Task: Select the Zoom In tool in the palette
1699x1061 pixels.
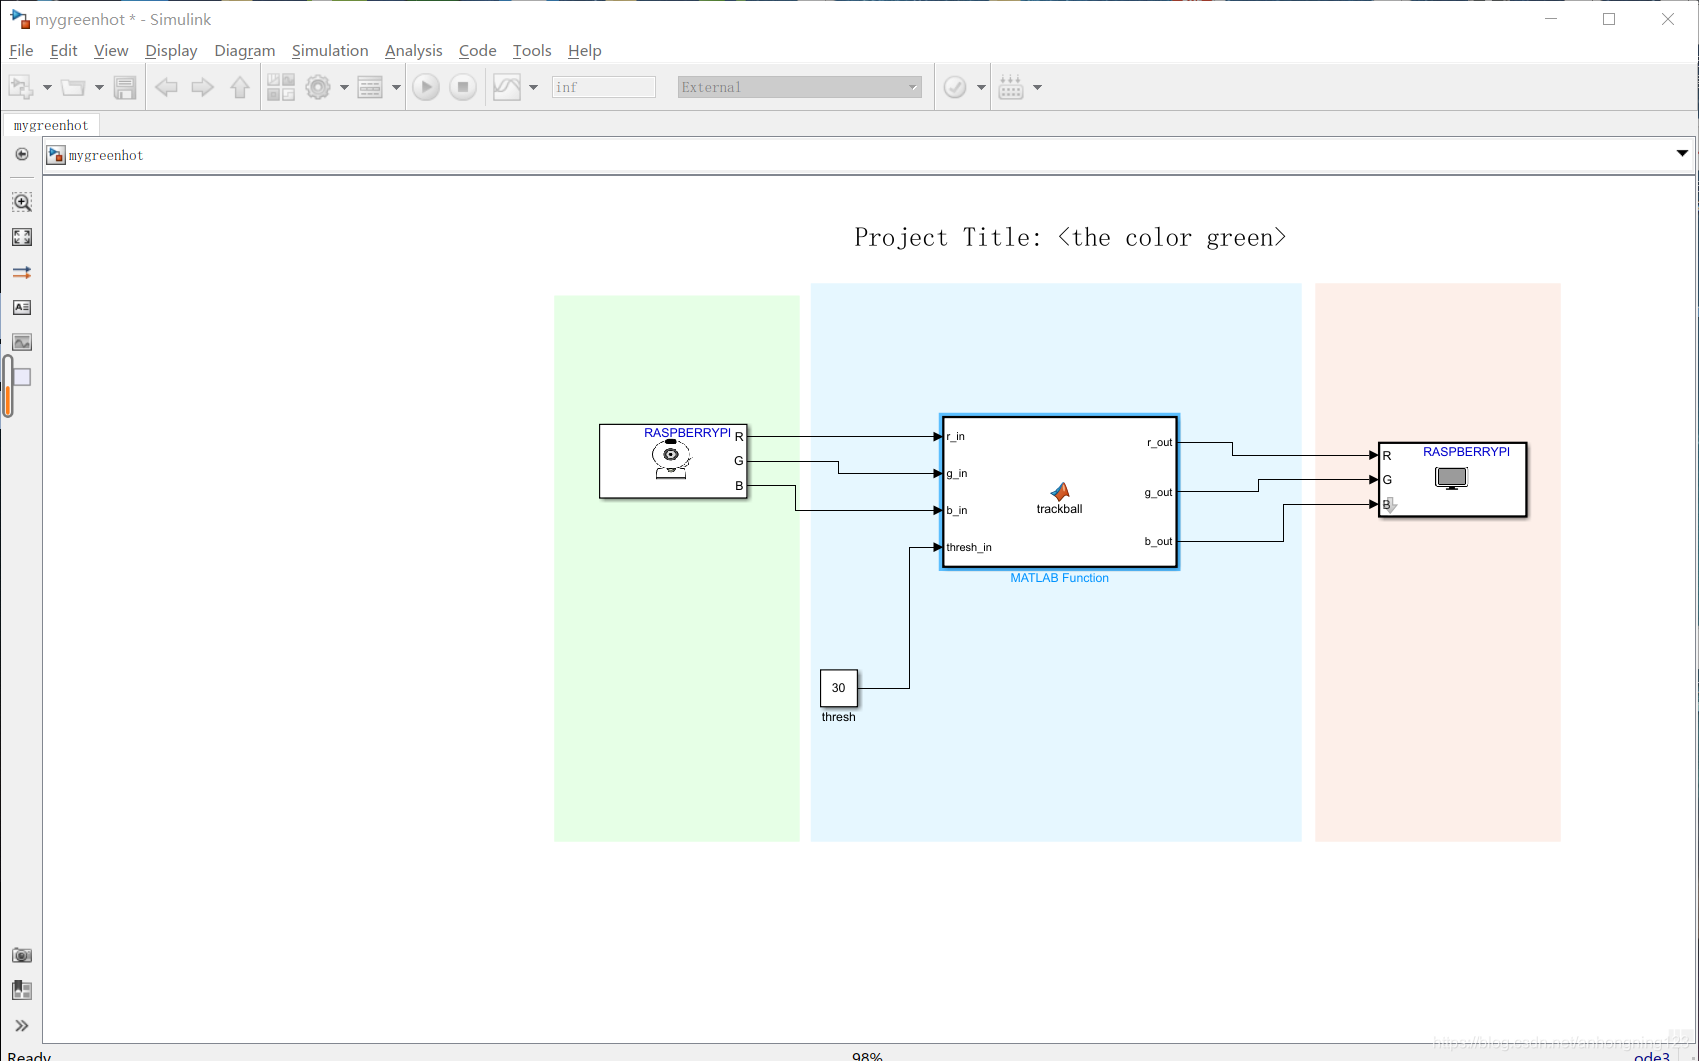Action: pyautogui.click(x=22, y=202)
